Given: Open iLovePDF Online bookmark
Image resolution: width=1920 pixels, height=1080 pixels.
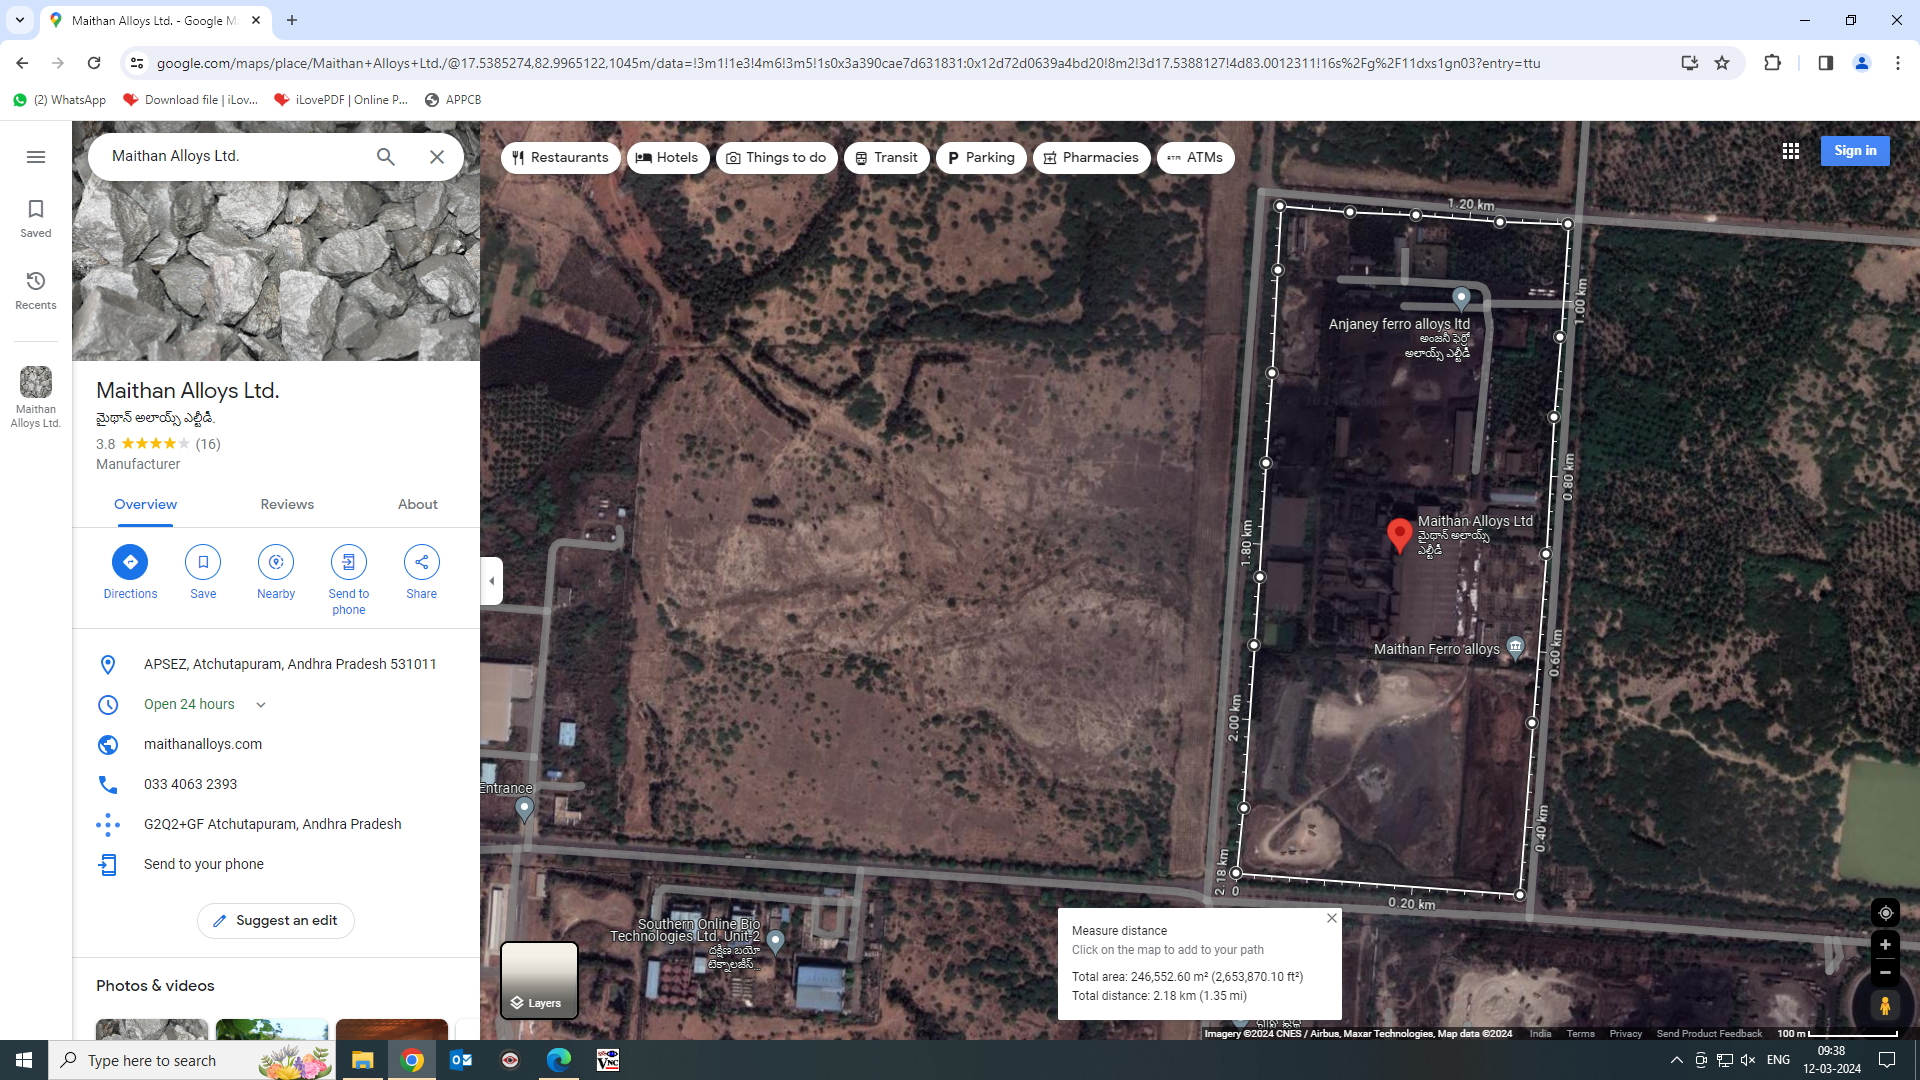Looking at the screenshot, I should [341, 100].
